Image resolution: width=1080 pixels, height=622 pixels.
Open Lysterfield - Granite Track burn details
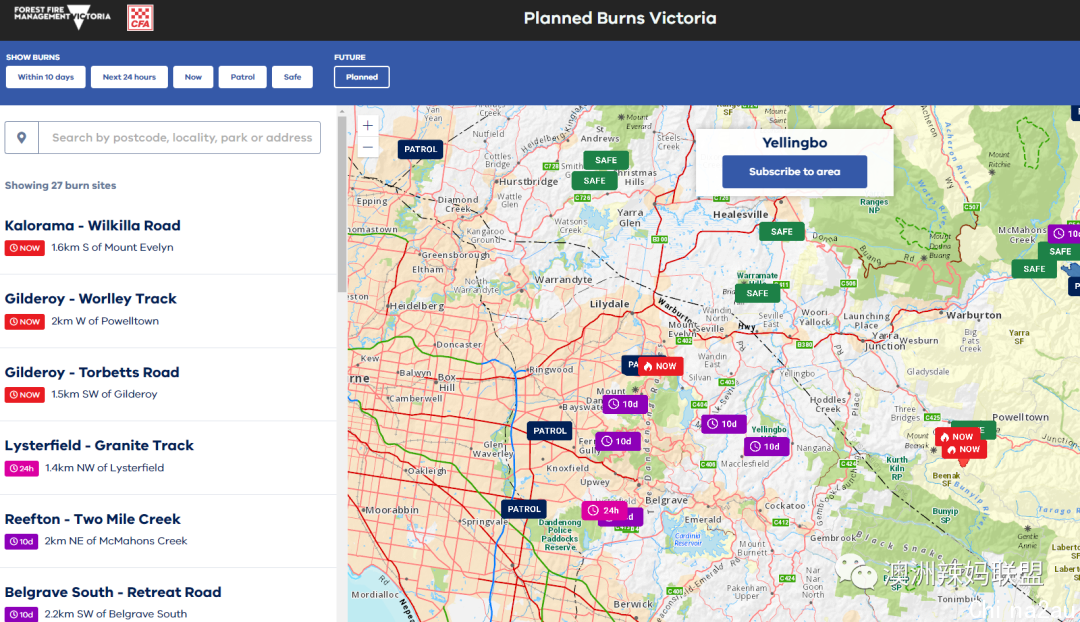[x=99, y=446]
